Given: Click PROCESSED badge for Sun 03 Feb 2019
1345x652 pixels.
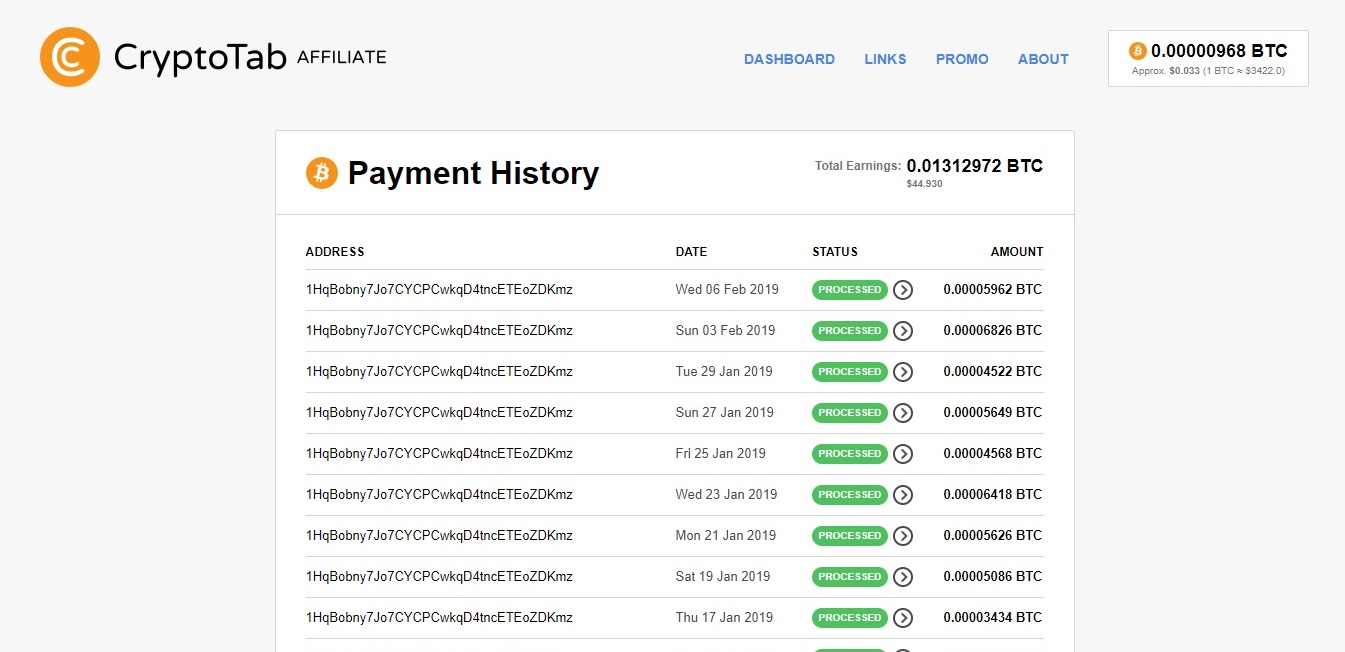Looking at the screenshot, I should [850, 331].
